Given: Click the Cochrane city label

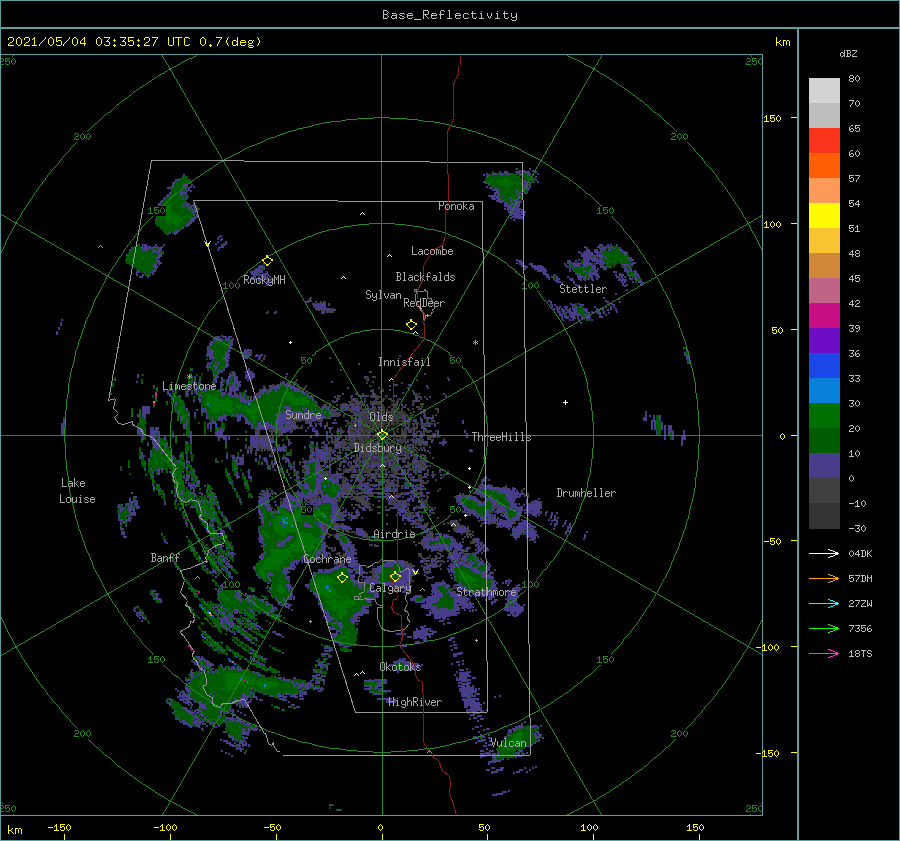Looking at the screenshot, I should coord(327,559).
